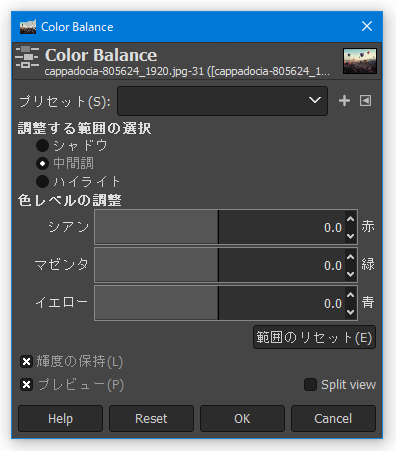Decrease the イエロー–青 value with down arrow
Viewport: 396px width, 451px height.
(x=350, y=312)
